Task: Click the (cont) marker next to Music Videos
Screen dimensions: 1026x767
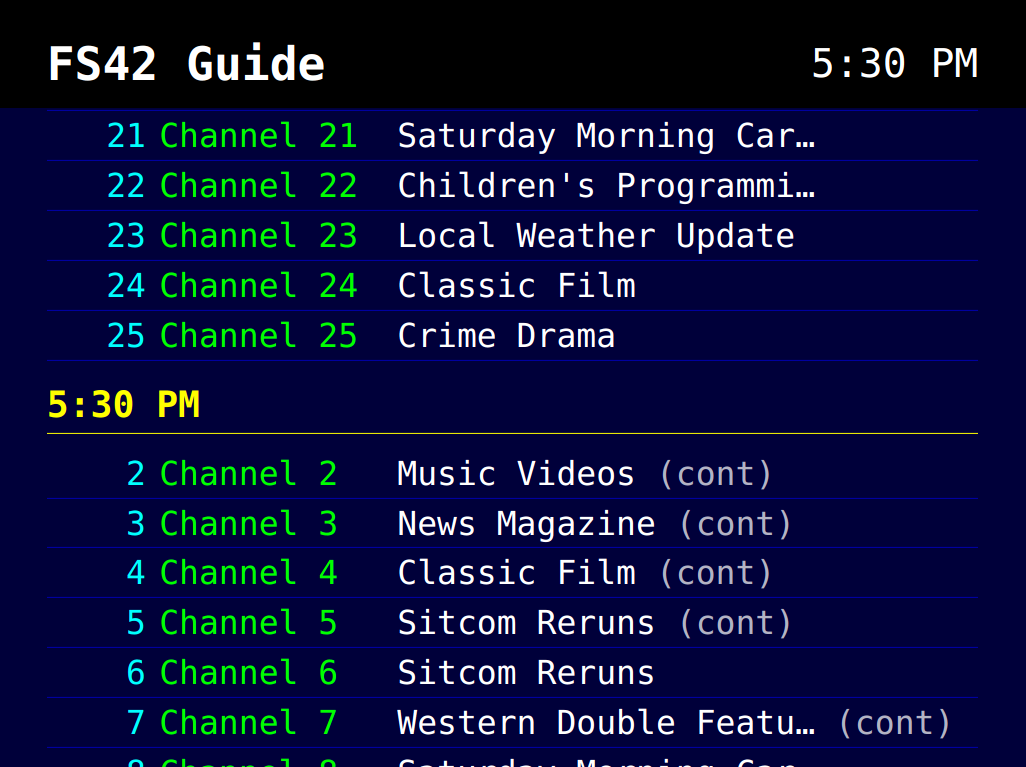Action: (x=715, y=473)
